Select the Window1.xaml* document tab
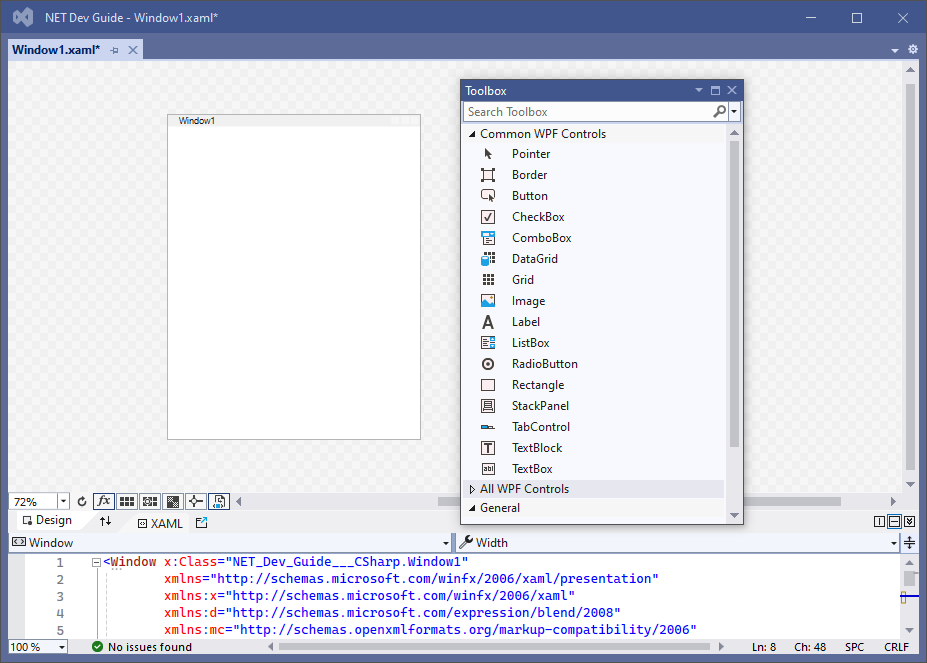 (56, 50)
